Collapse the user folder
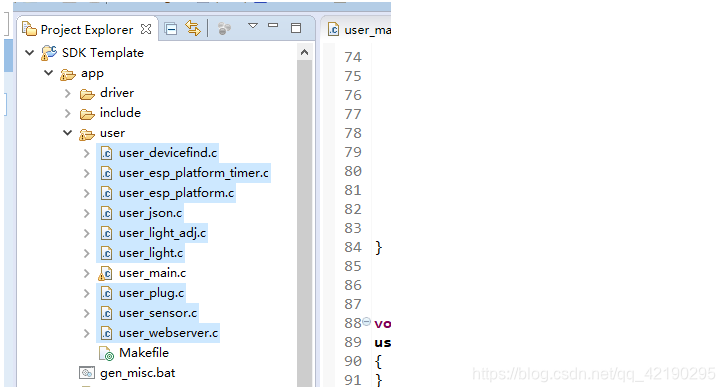Image resolution: width=725 pixels, height=392 pixels. [68, 133]
